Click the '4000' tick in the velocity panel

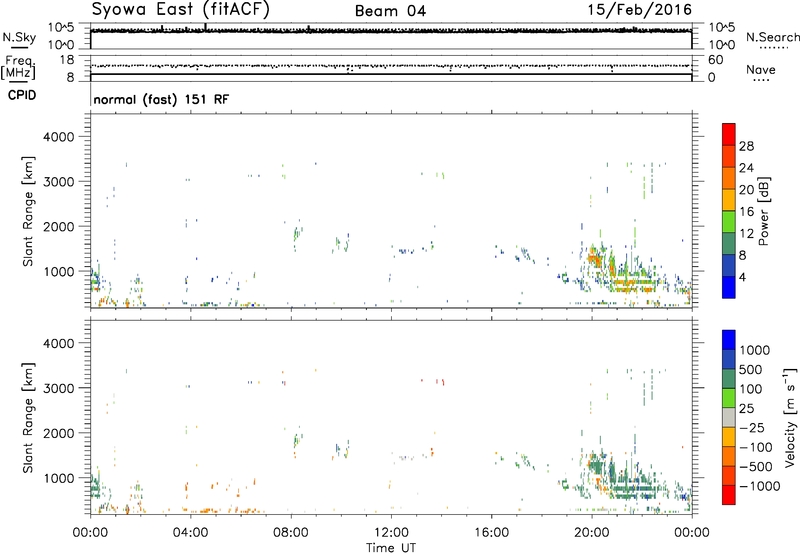pyautogui.click(x=58, y=343)
